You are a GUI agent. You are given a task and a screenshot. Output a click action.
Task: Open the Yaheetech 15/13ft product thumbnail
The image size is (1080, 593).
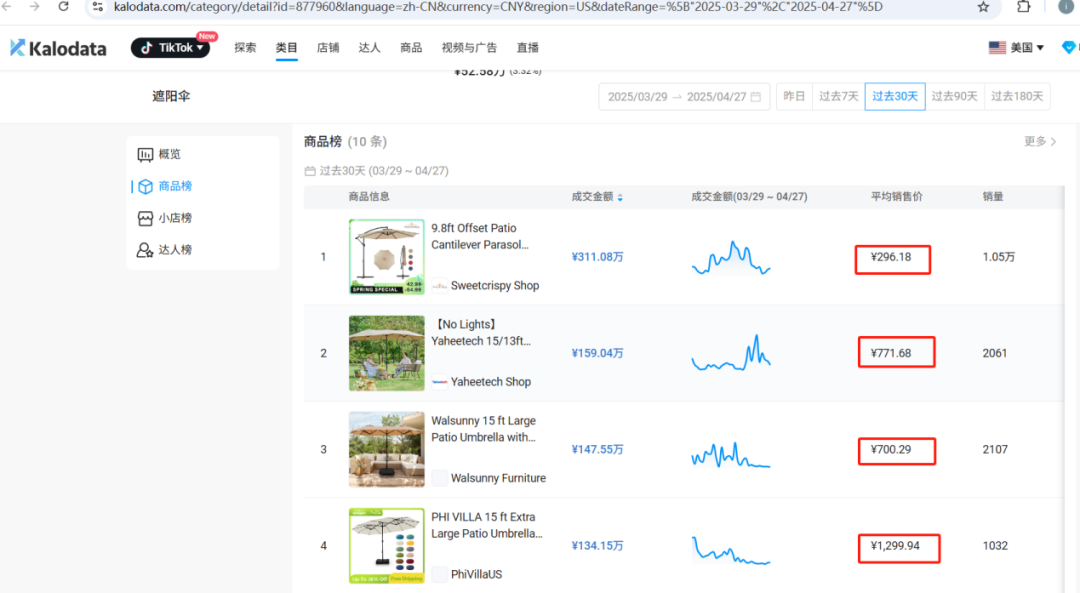coord(386,353)
